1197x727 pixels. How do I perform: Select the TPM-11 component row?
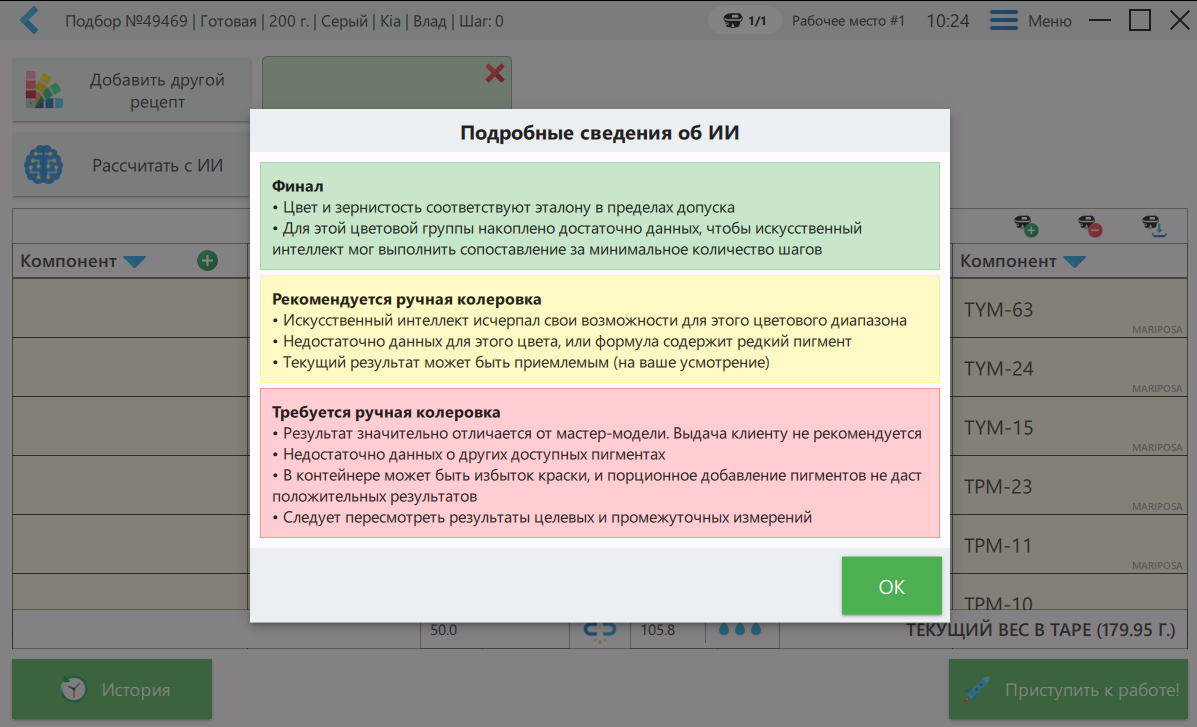coord(1070,544)
